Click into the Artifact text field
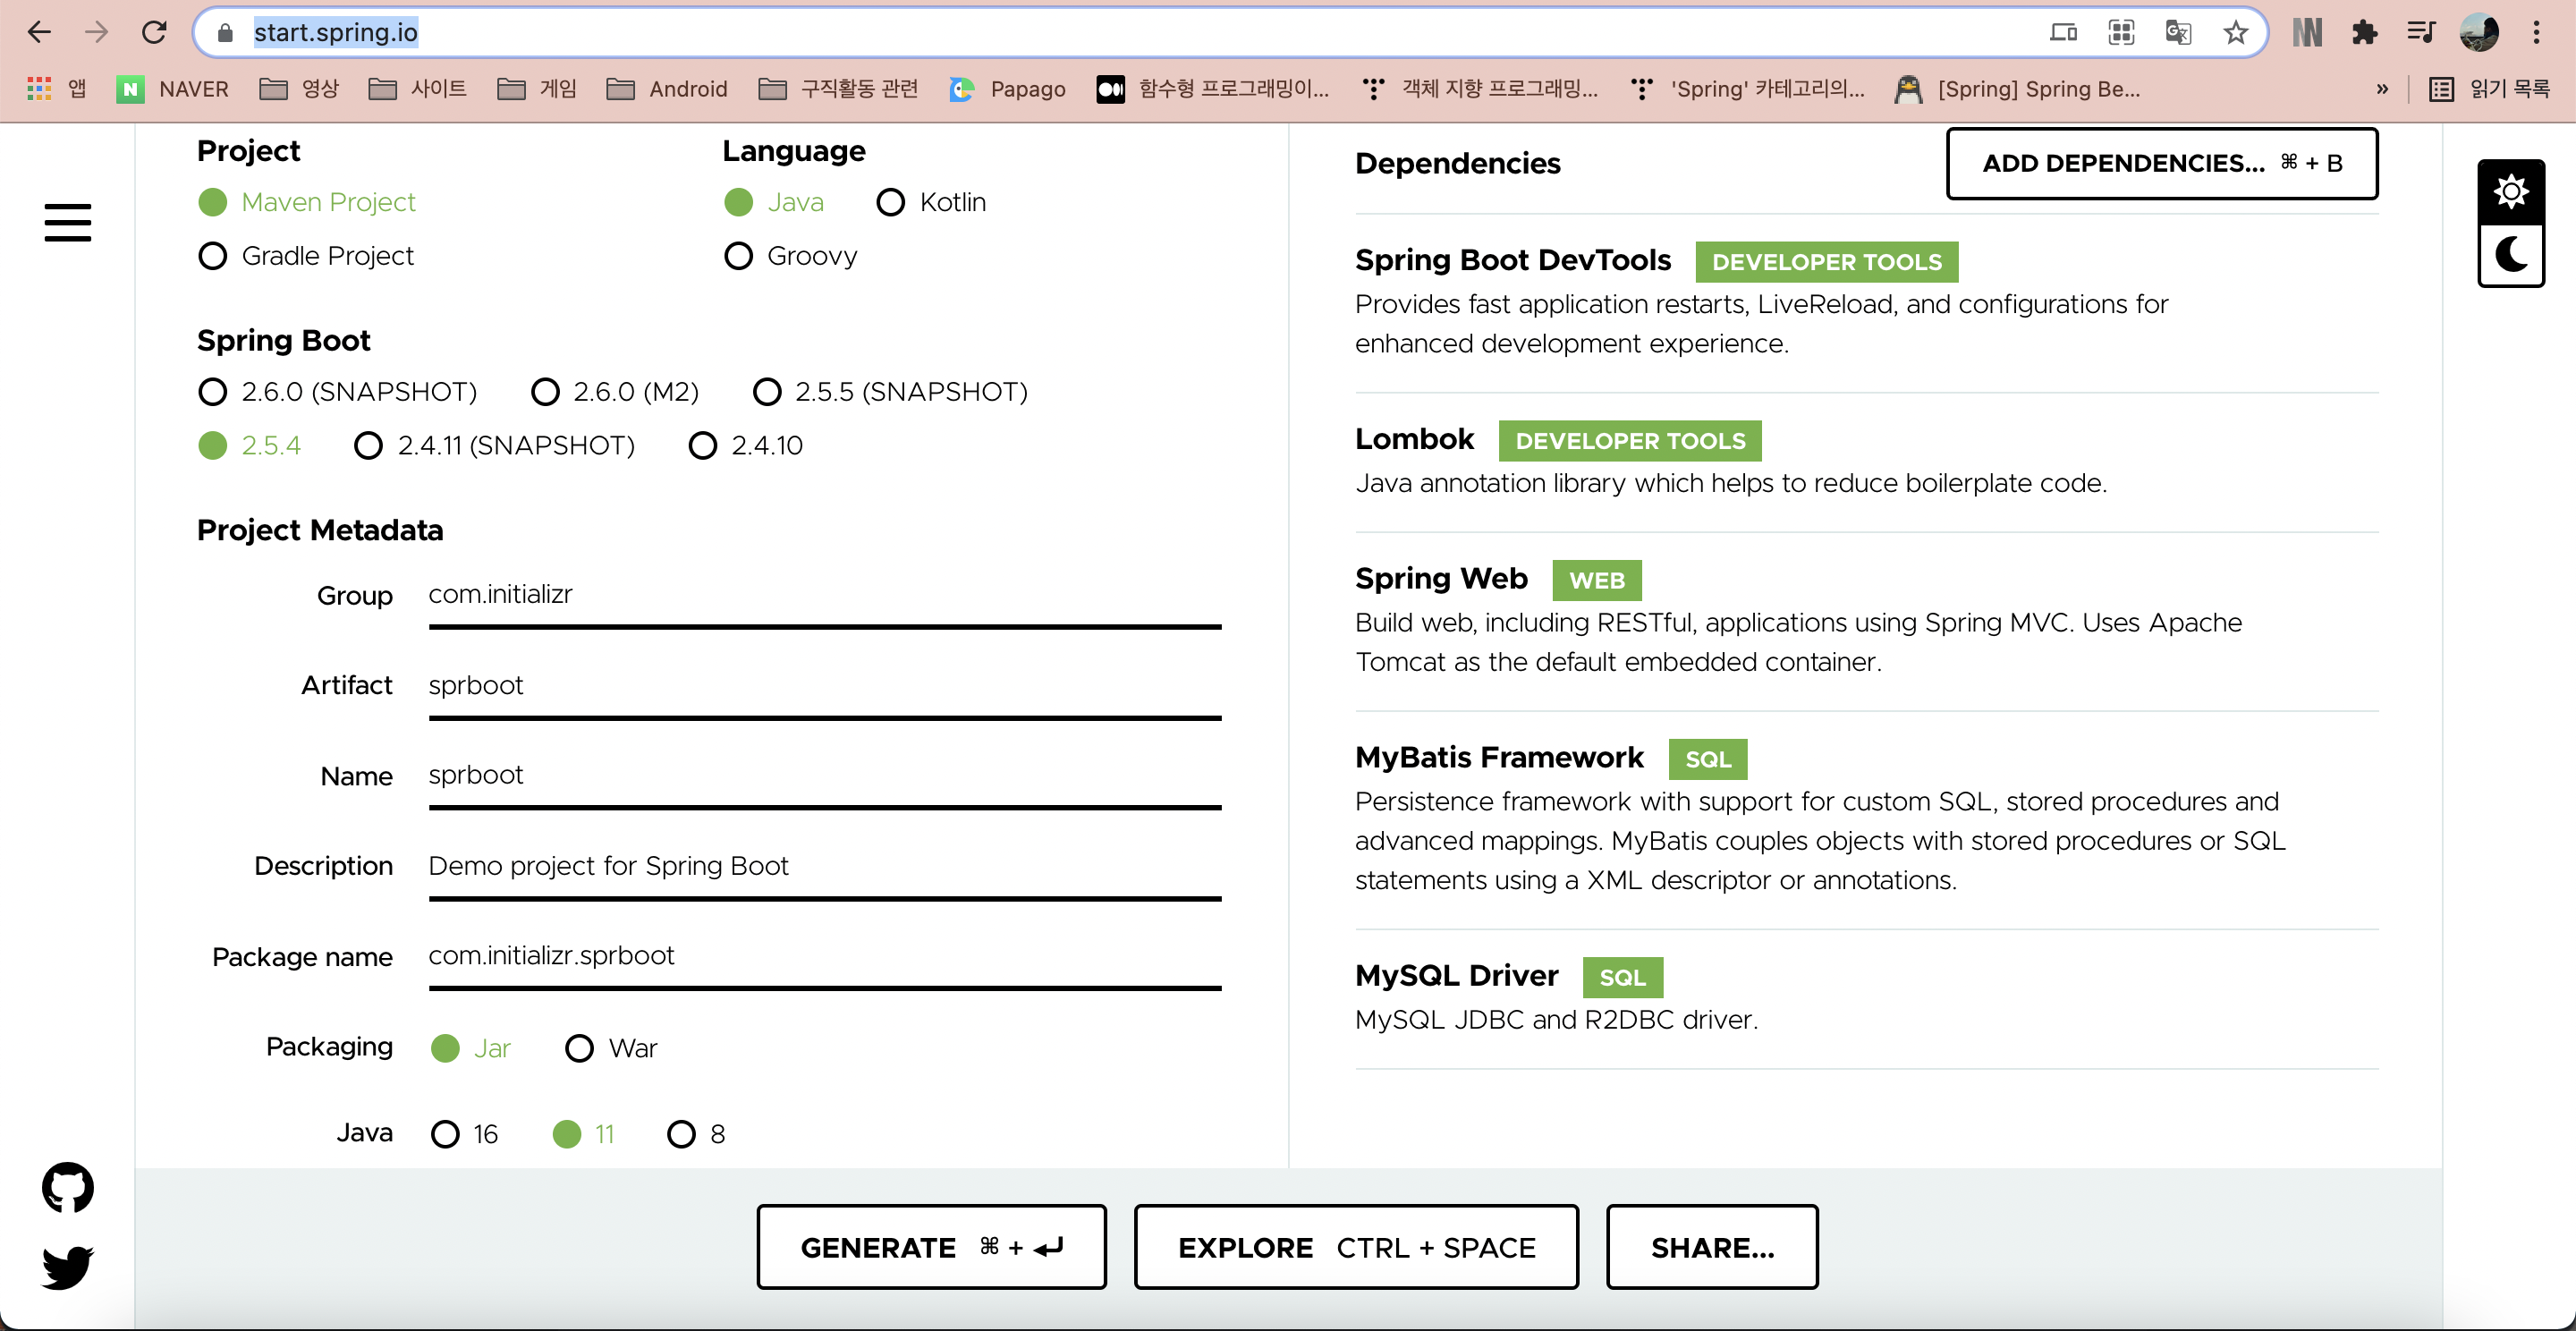The width and height of the screenshot is (2576, 1331). click(x=824, y=686)
